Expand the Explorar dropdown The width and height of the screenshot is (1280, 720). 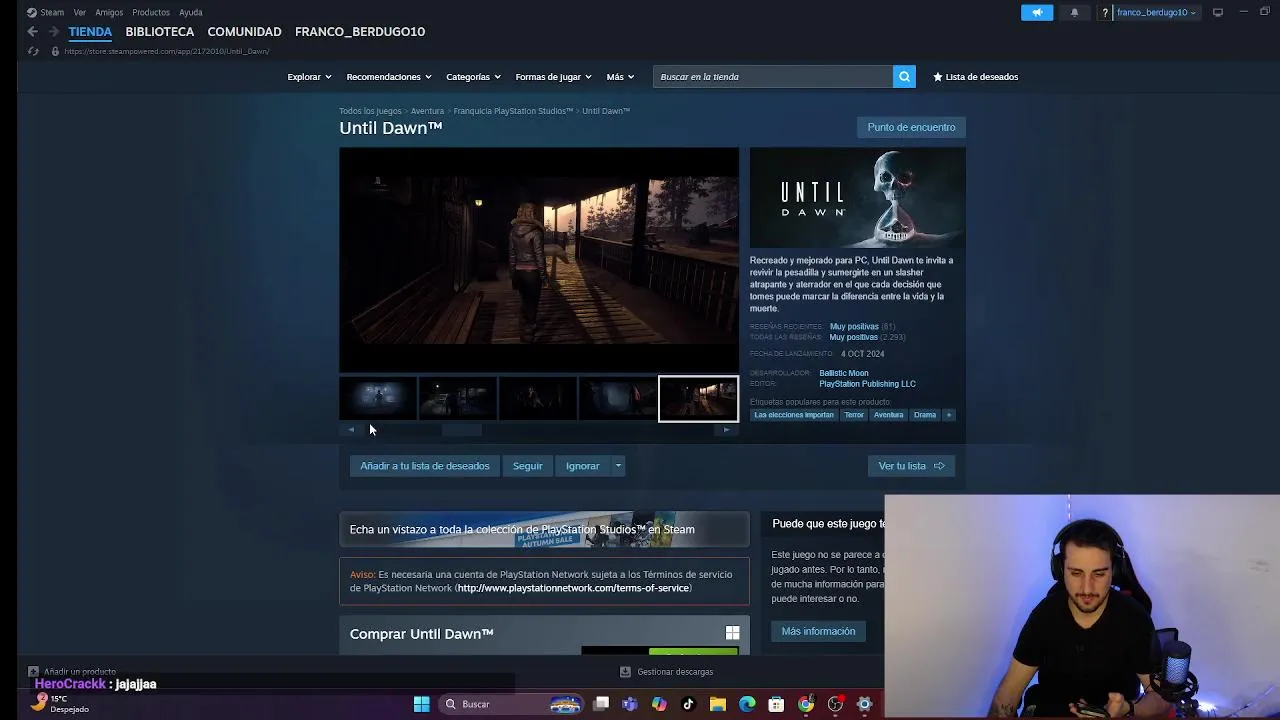pyautogui.click(x=309, y=77)
